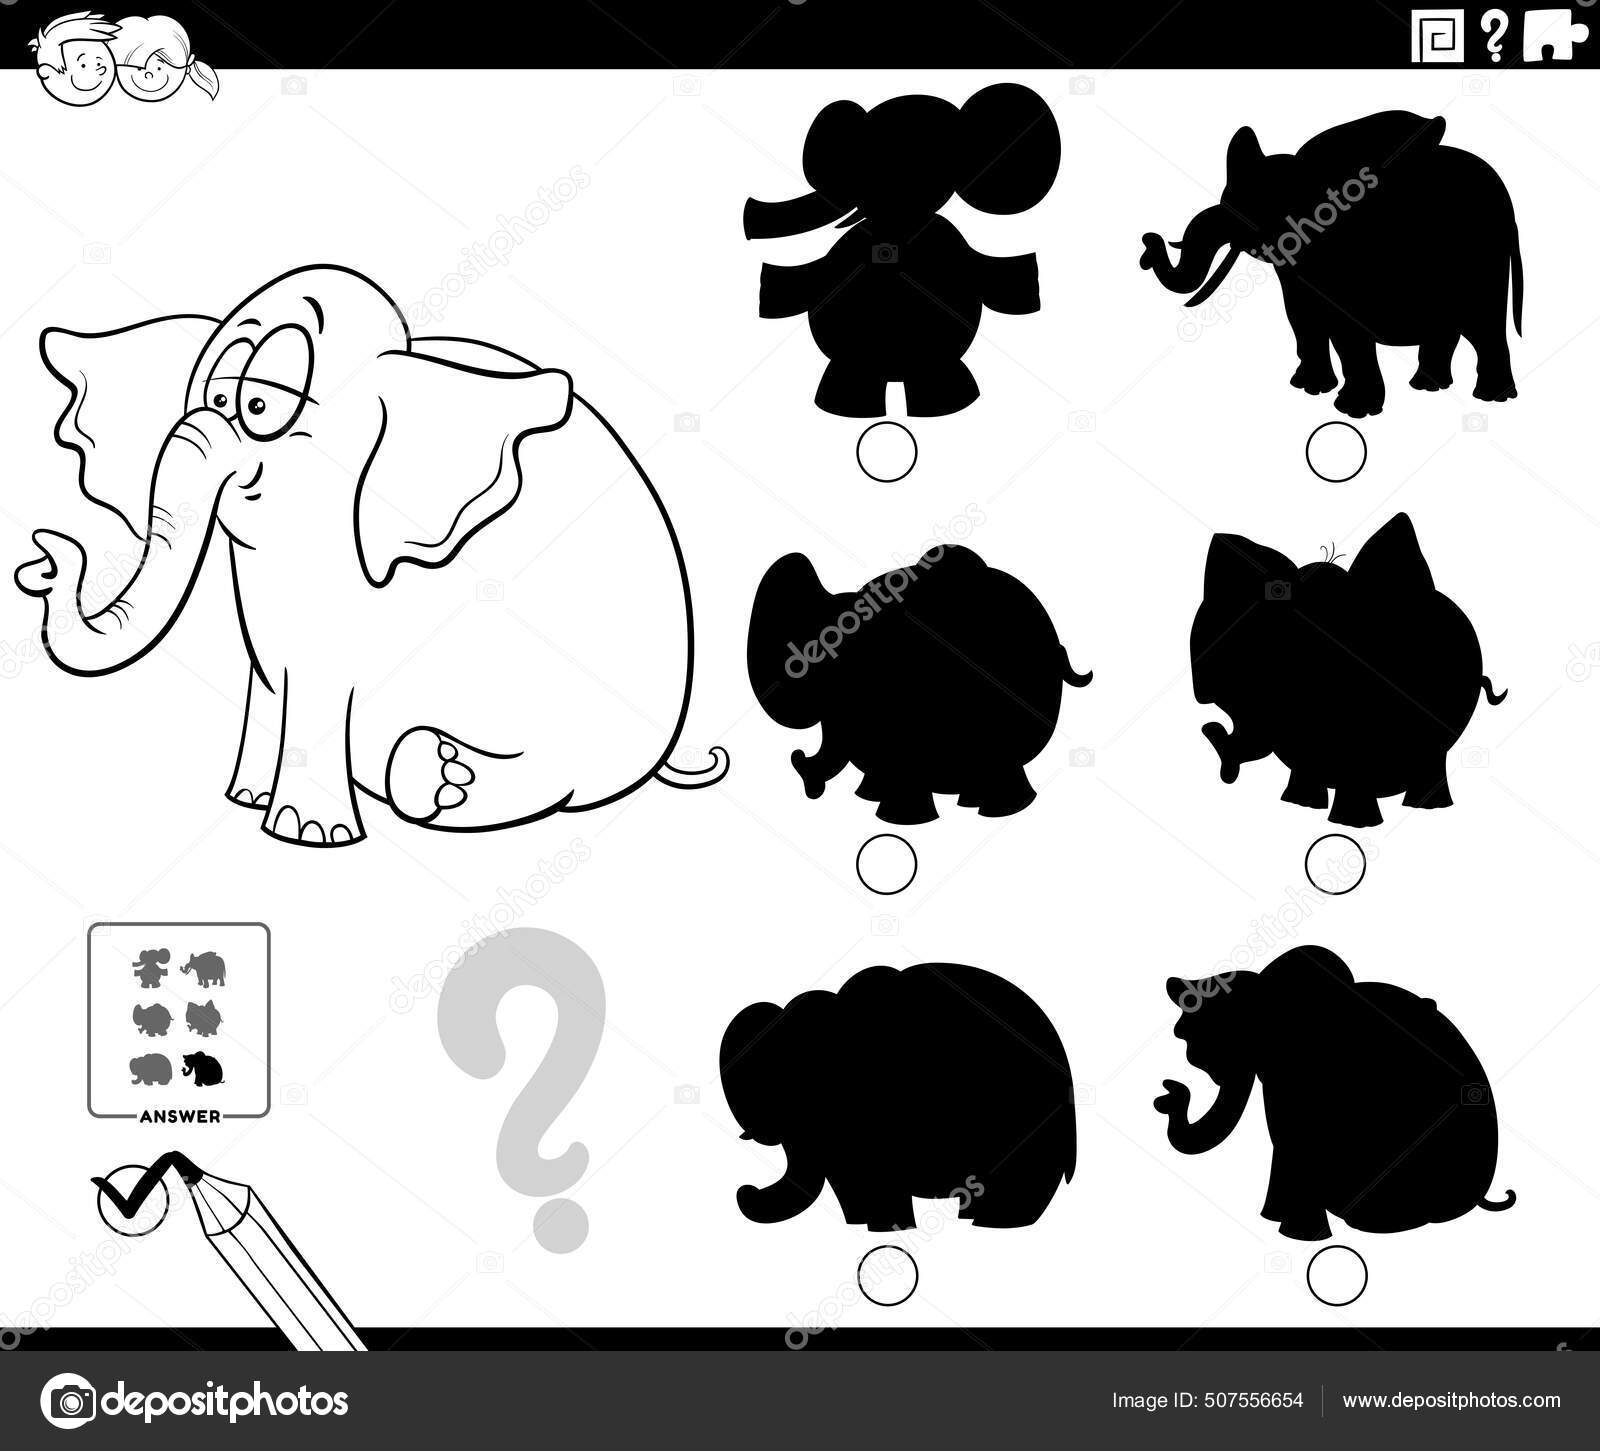The height and width of the screenshot is (1451, 1600).
Task: Select the circle under the bottom-left elephant shadow
Action: [x=887, y=1274]
